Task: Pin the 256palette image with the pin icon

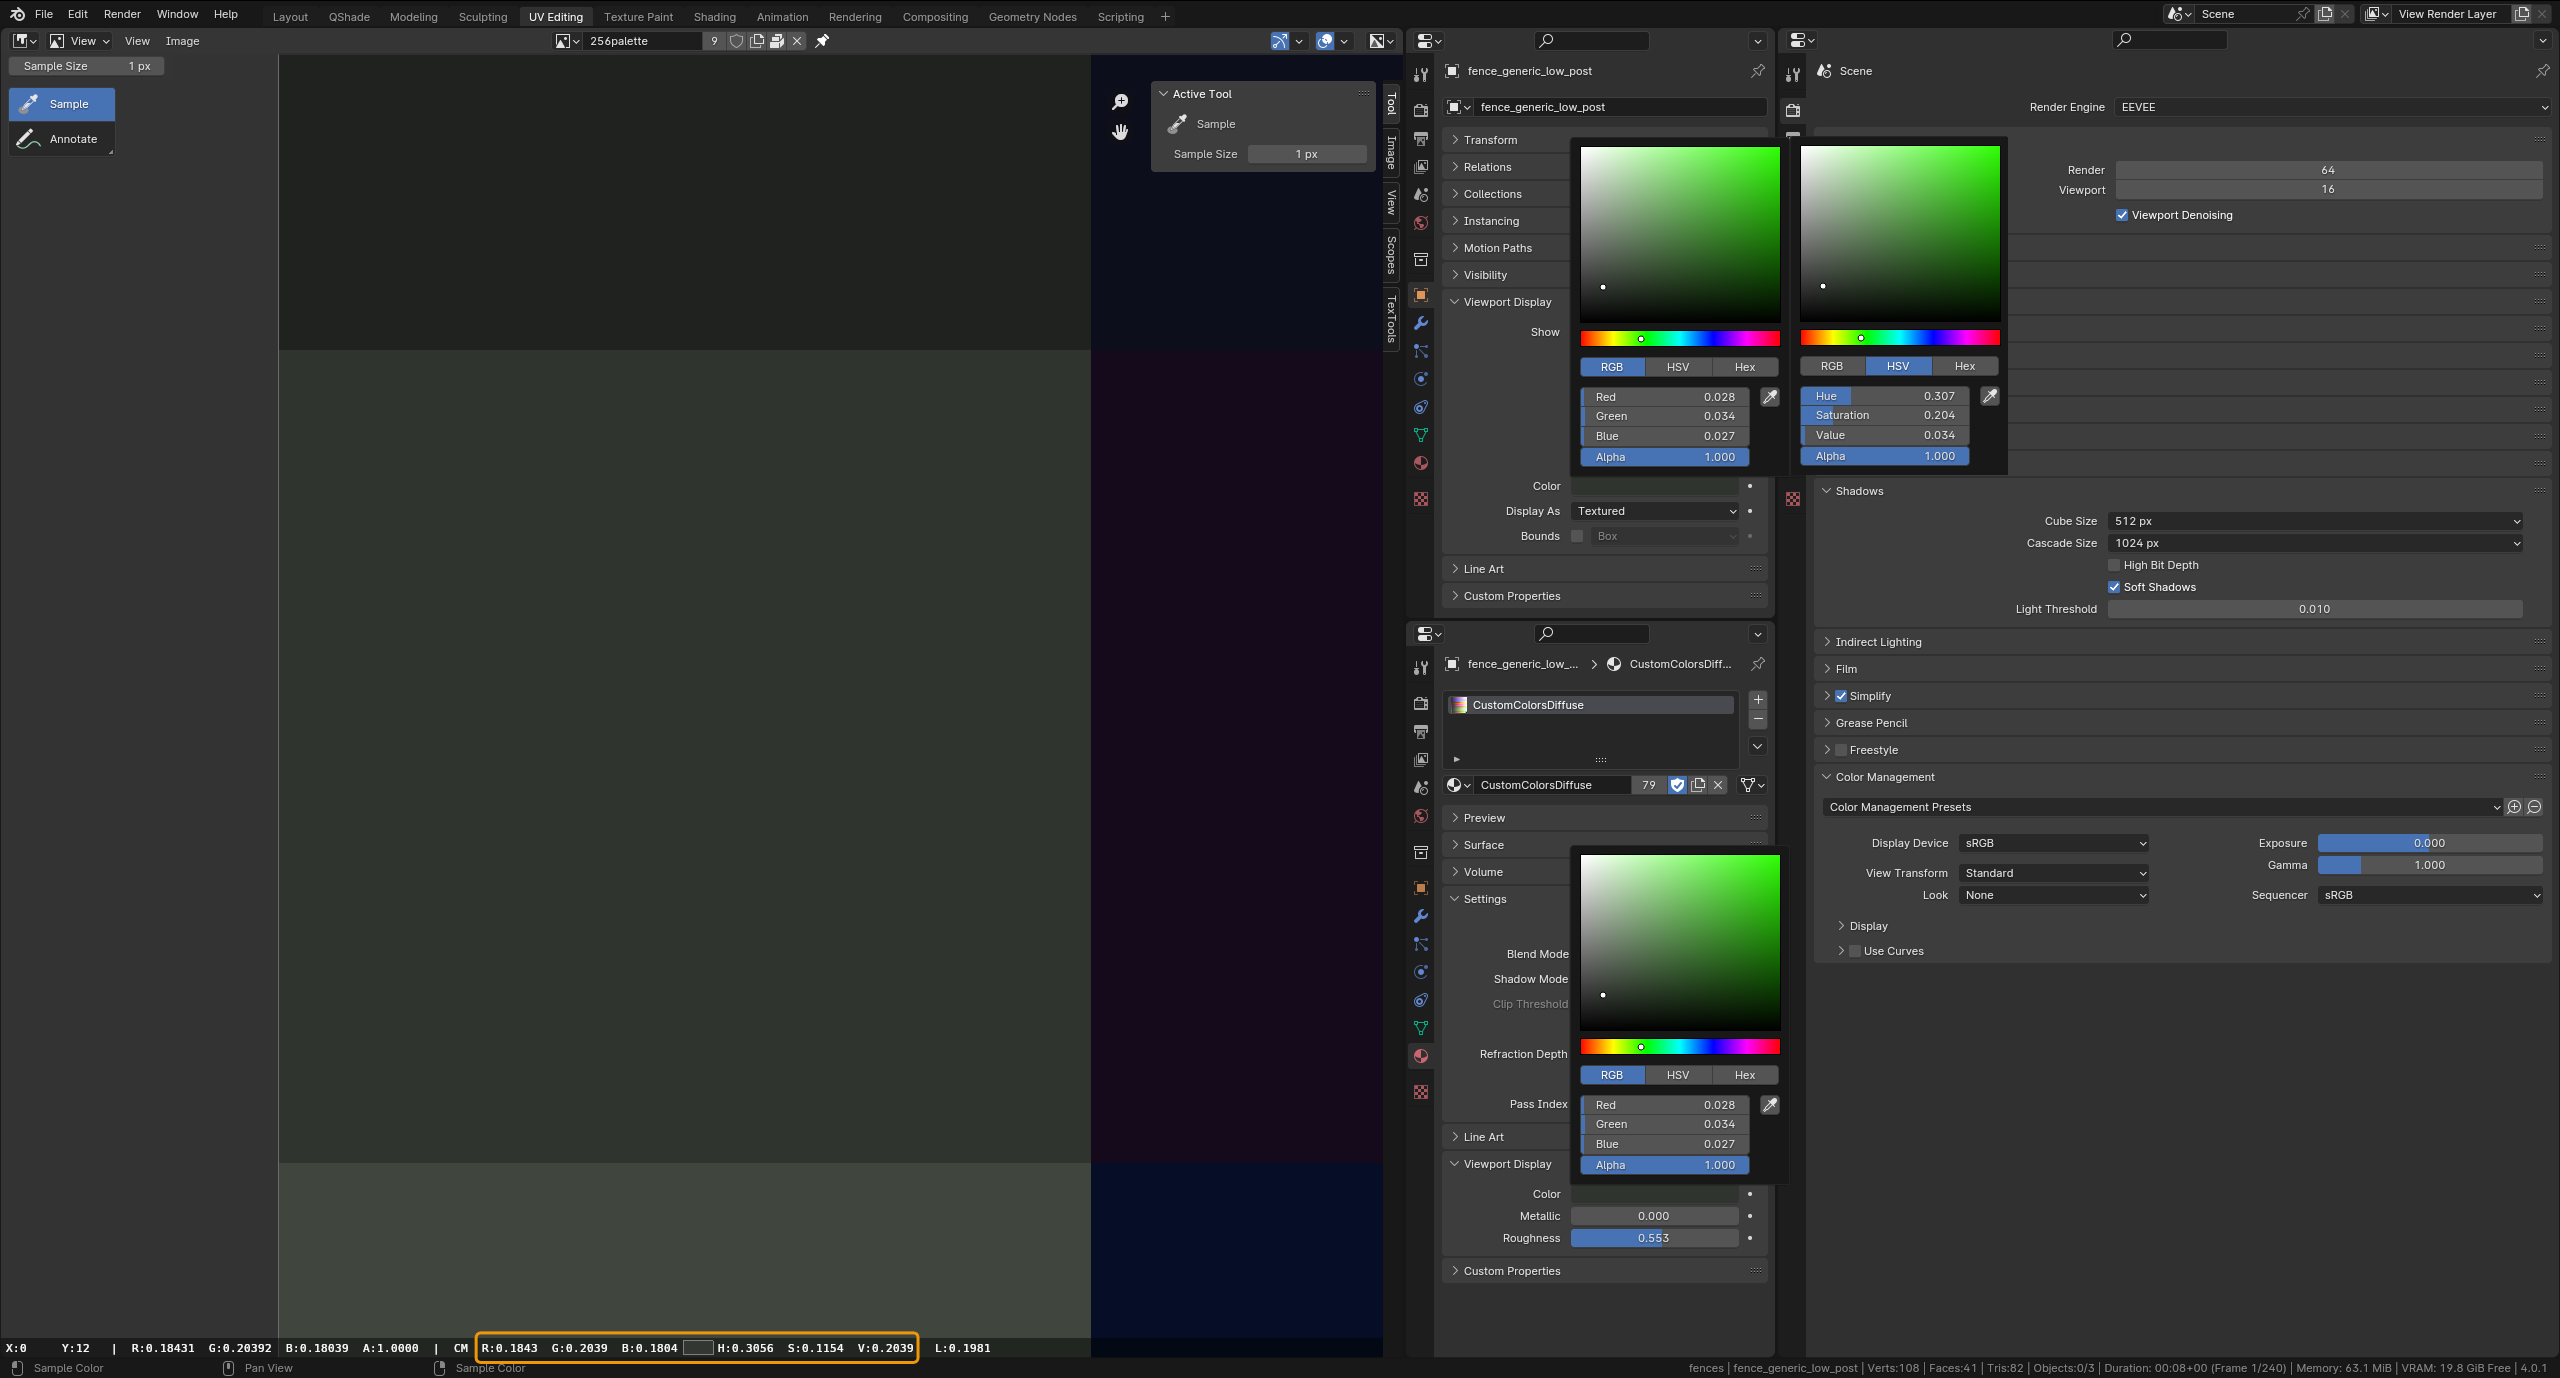Action: click(x=822, y=41)
